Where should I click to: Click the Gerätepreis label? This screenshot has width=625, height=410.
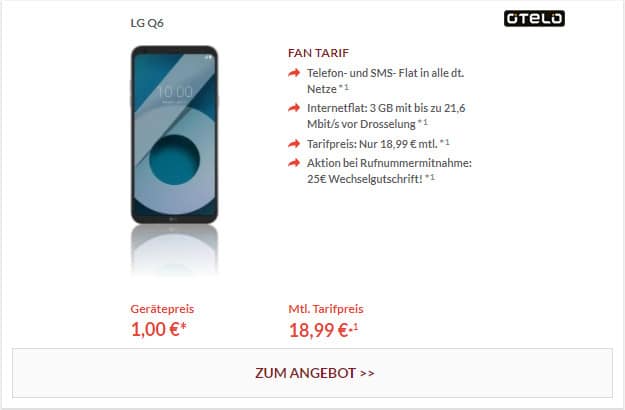tap(162, 309)
